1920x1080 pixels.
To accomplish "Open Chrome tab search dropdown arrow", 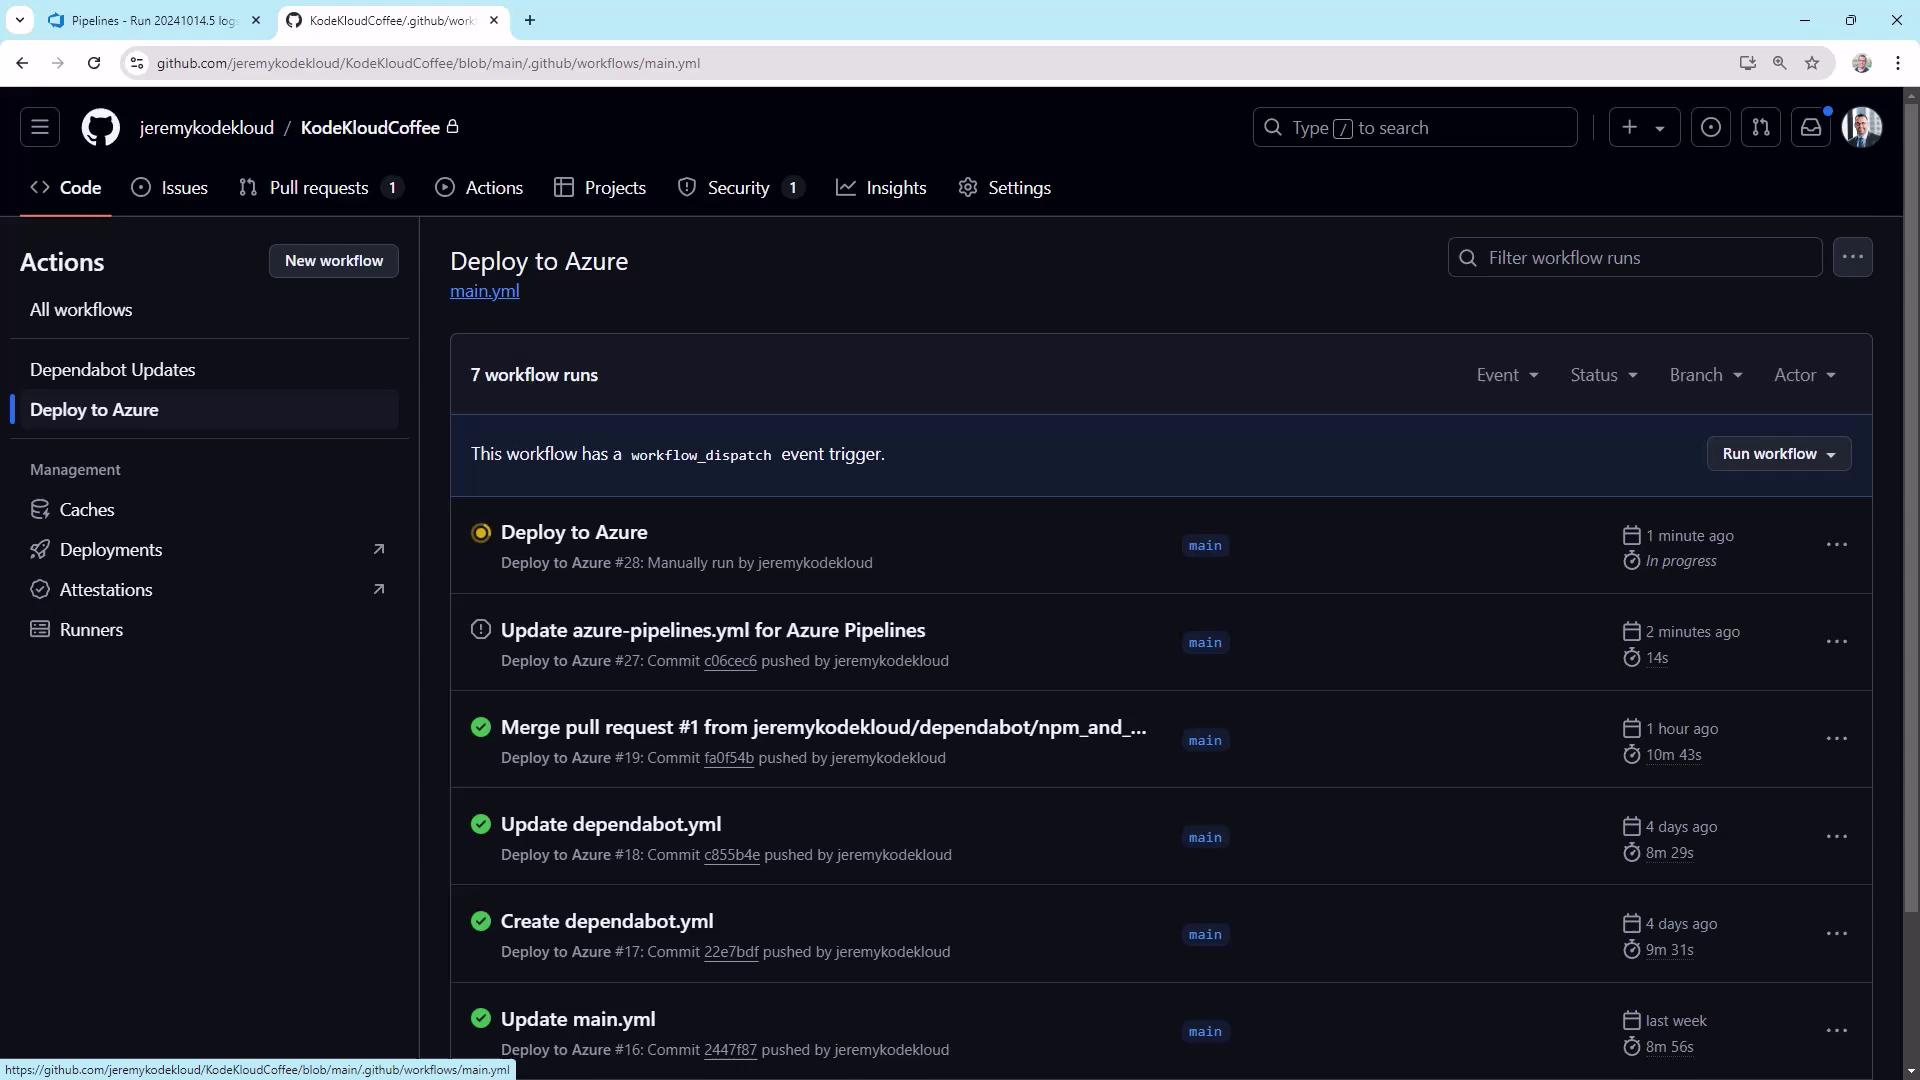I will 20,20.
